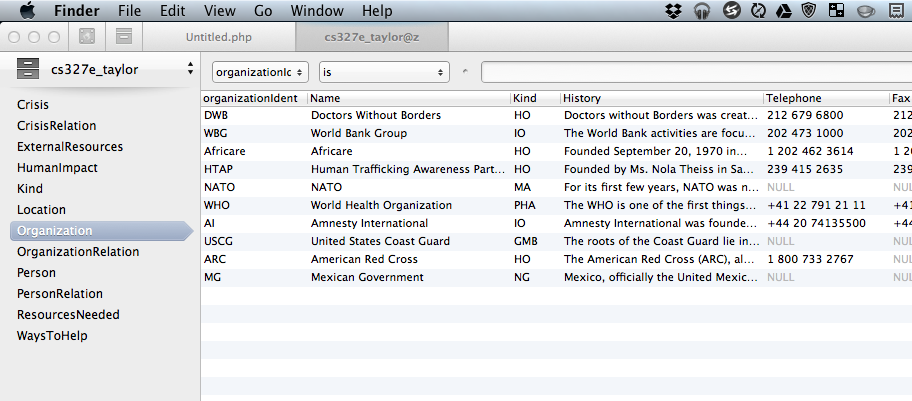Sort by the Fax column header
912x401 pixels.
click(x=901, y=98)
